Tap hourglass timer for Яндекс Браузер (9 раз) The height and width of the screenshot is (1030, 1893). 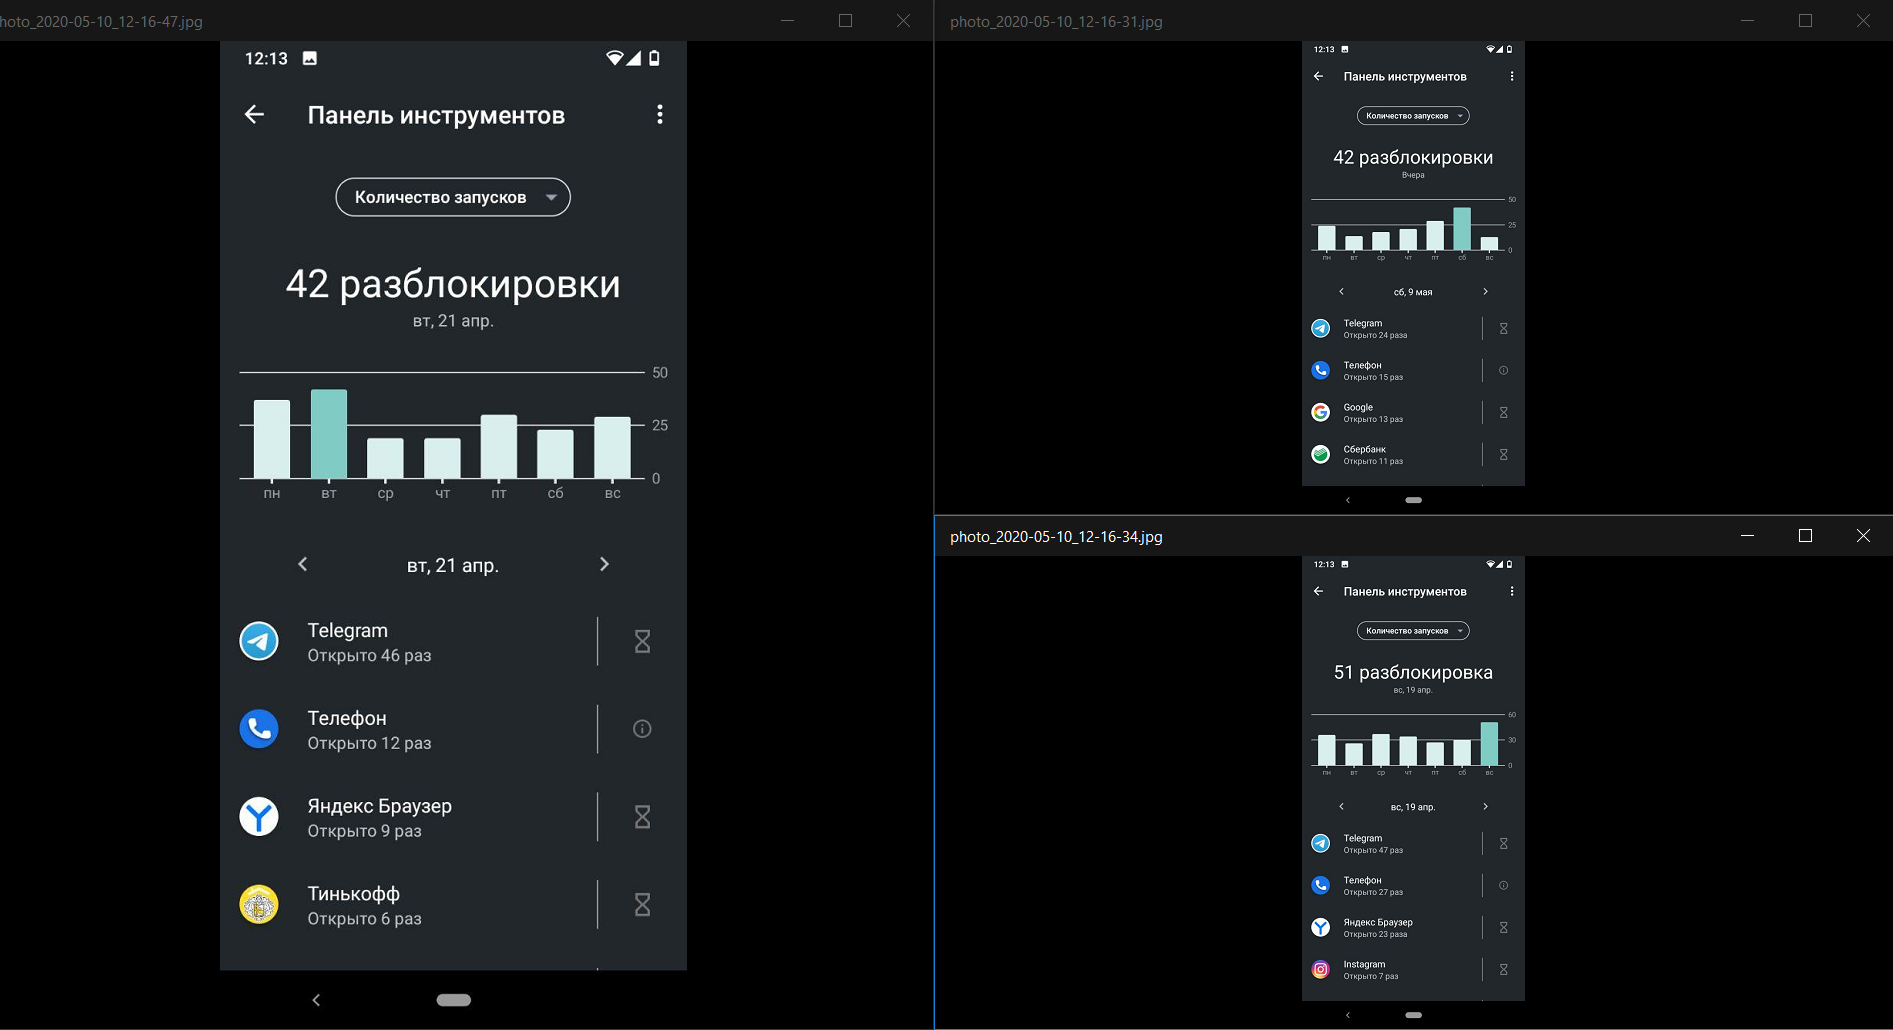[642, 817]
